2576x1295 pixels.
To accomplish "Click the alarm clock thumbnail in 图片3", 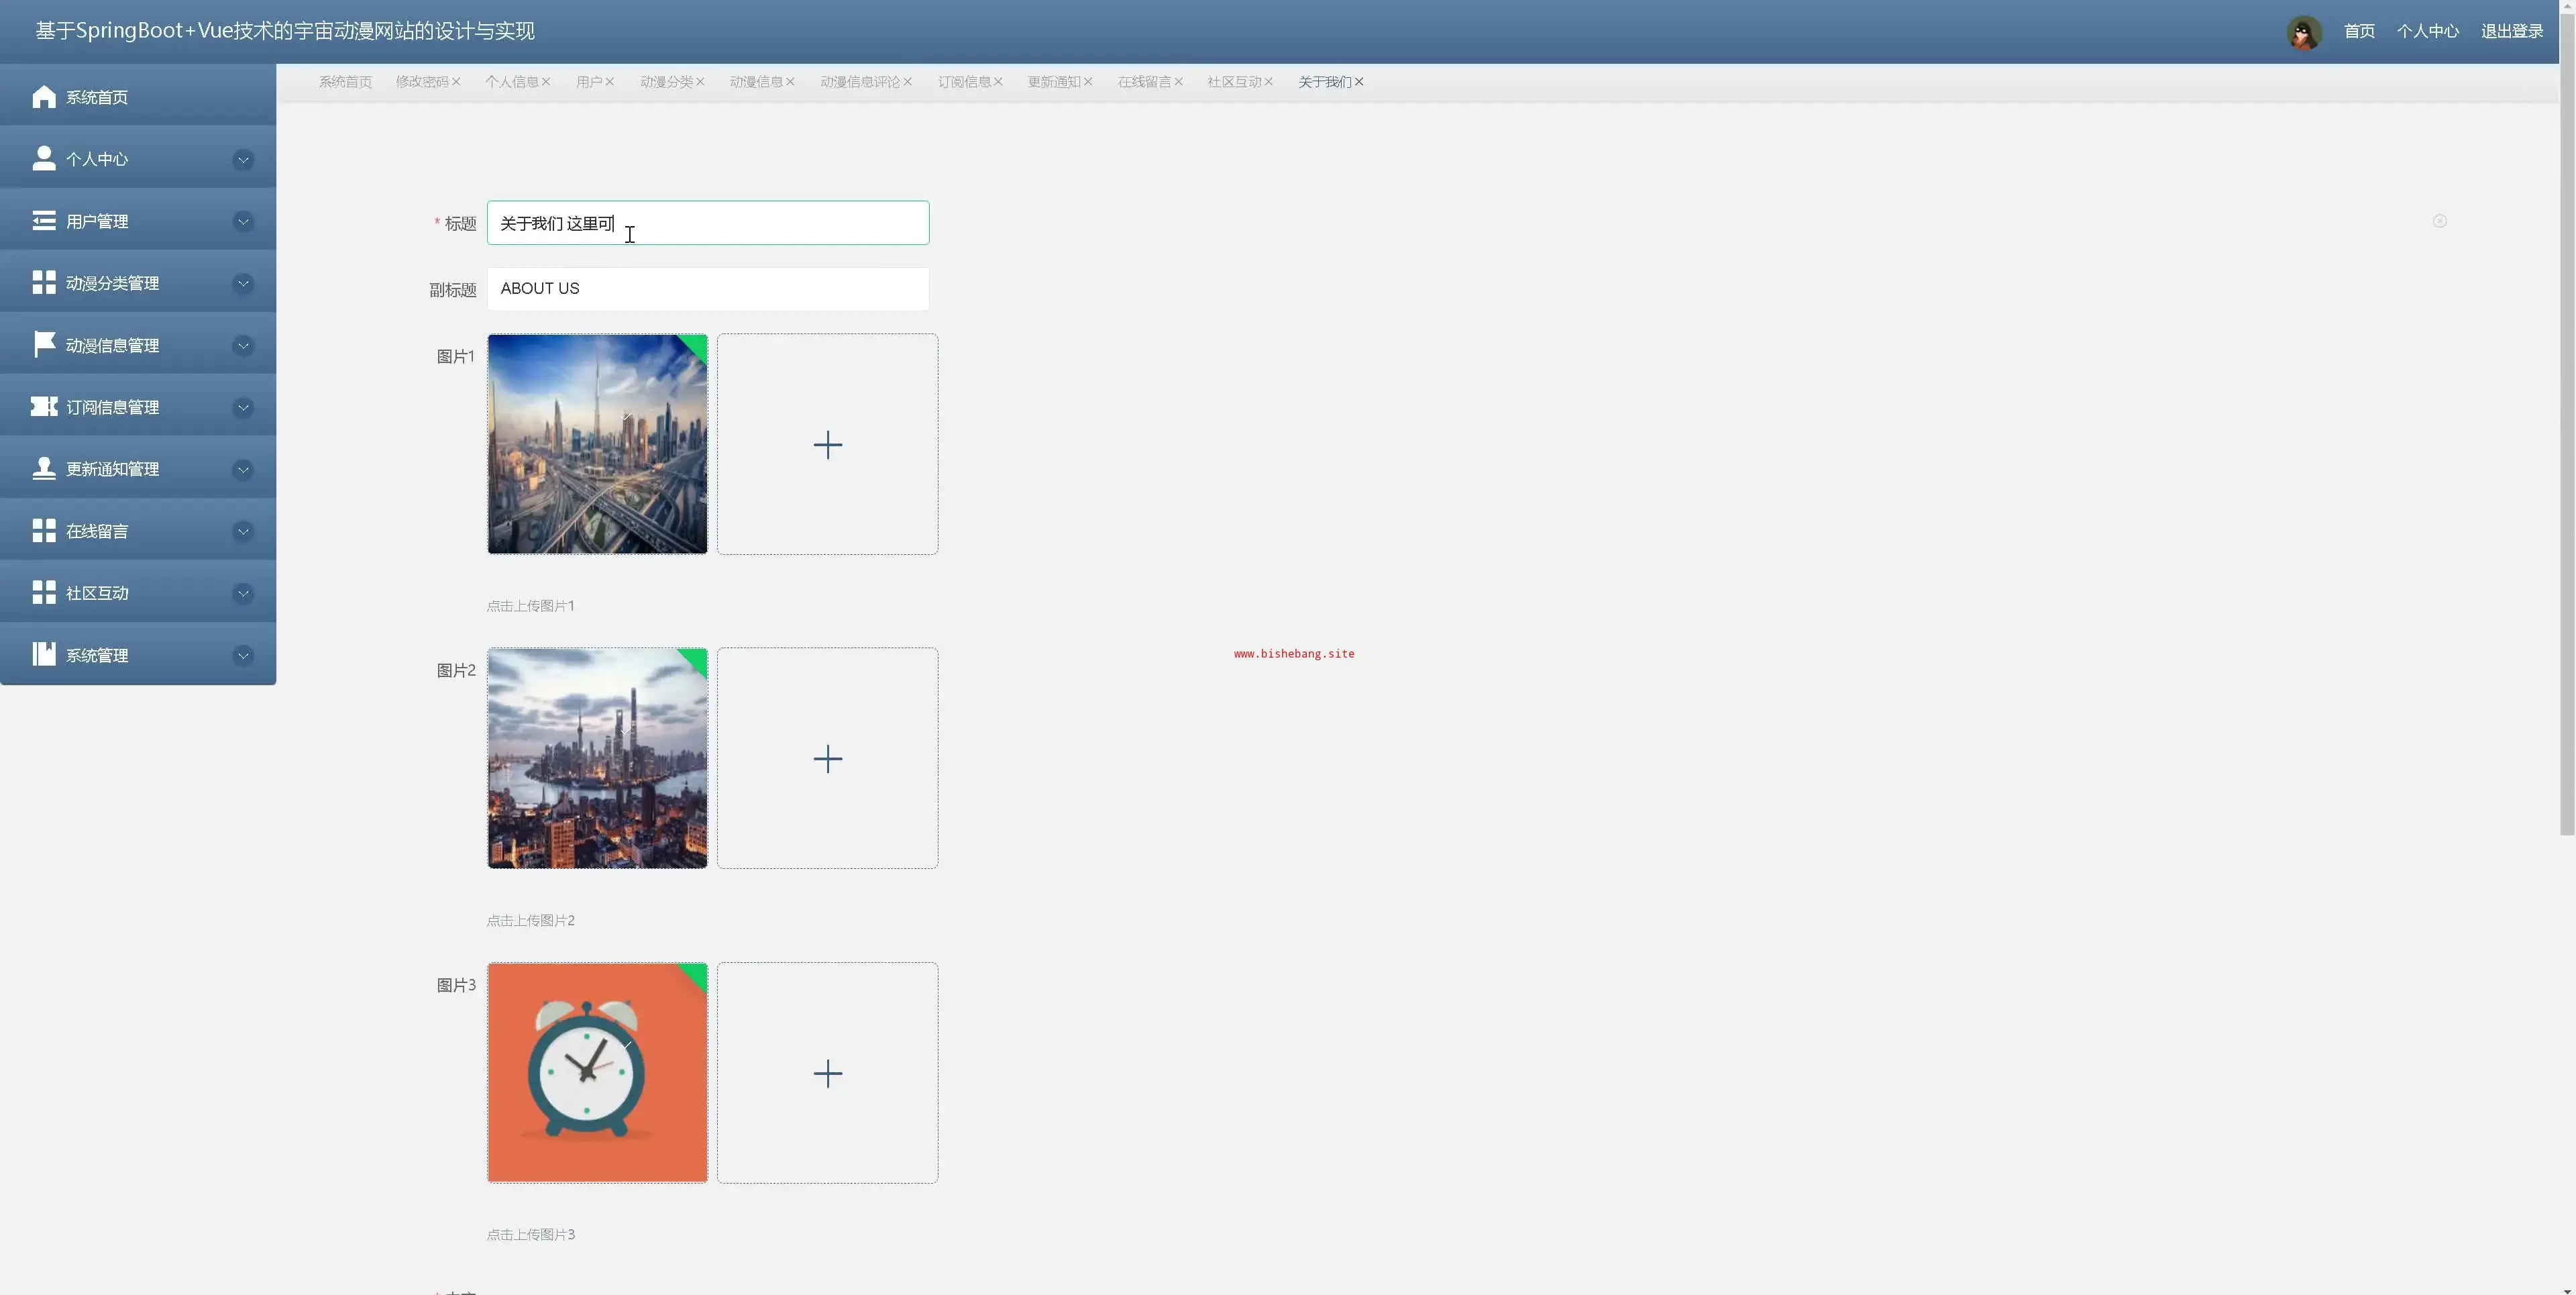I will (597, 1073).
